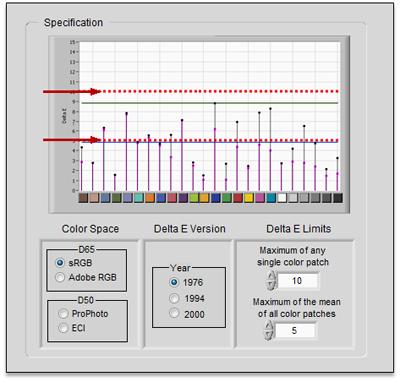Click the green horizontal line in the chart
Viewport: 400px width, 382px height.
210,103
